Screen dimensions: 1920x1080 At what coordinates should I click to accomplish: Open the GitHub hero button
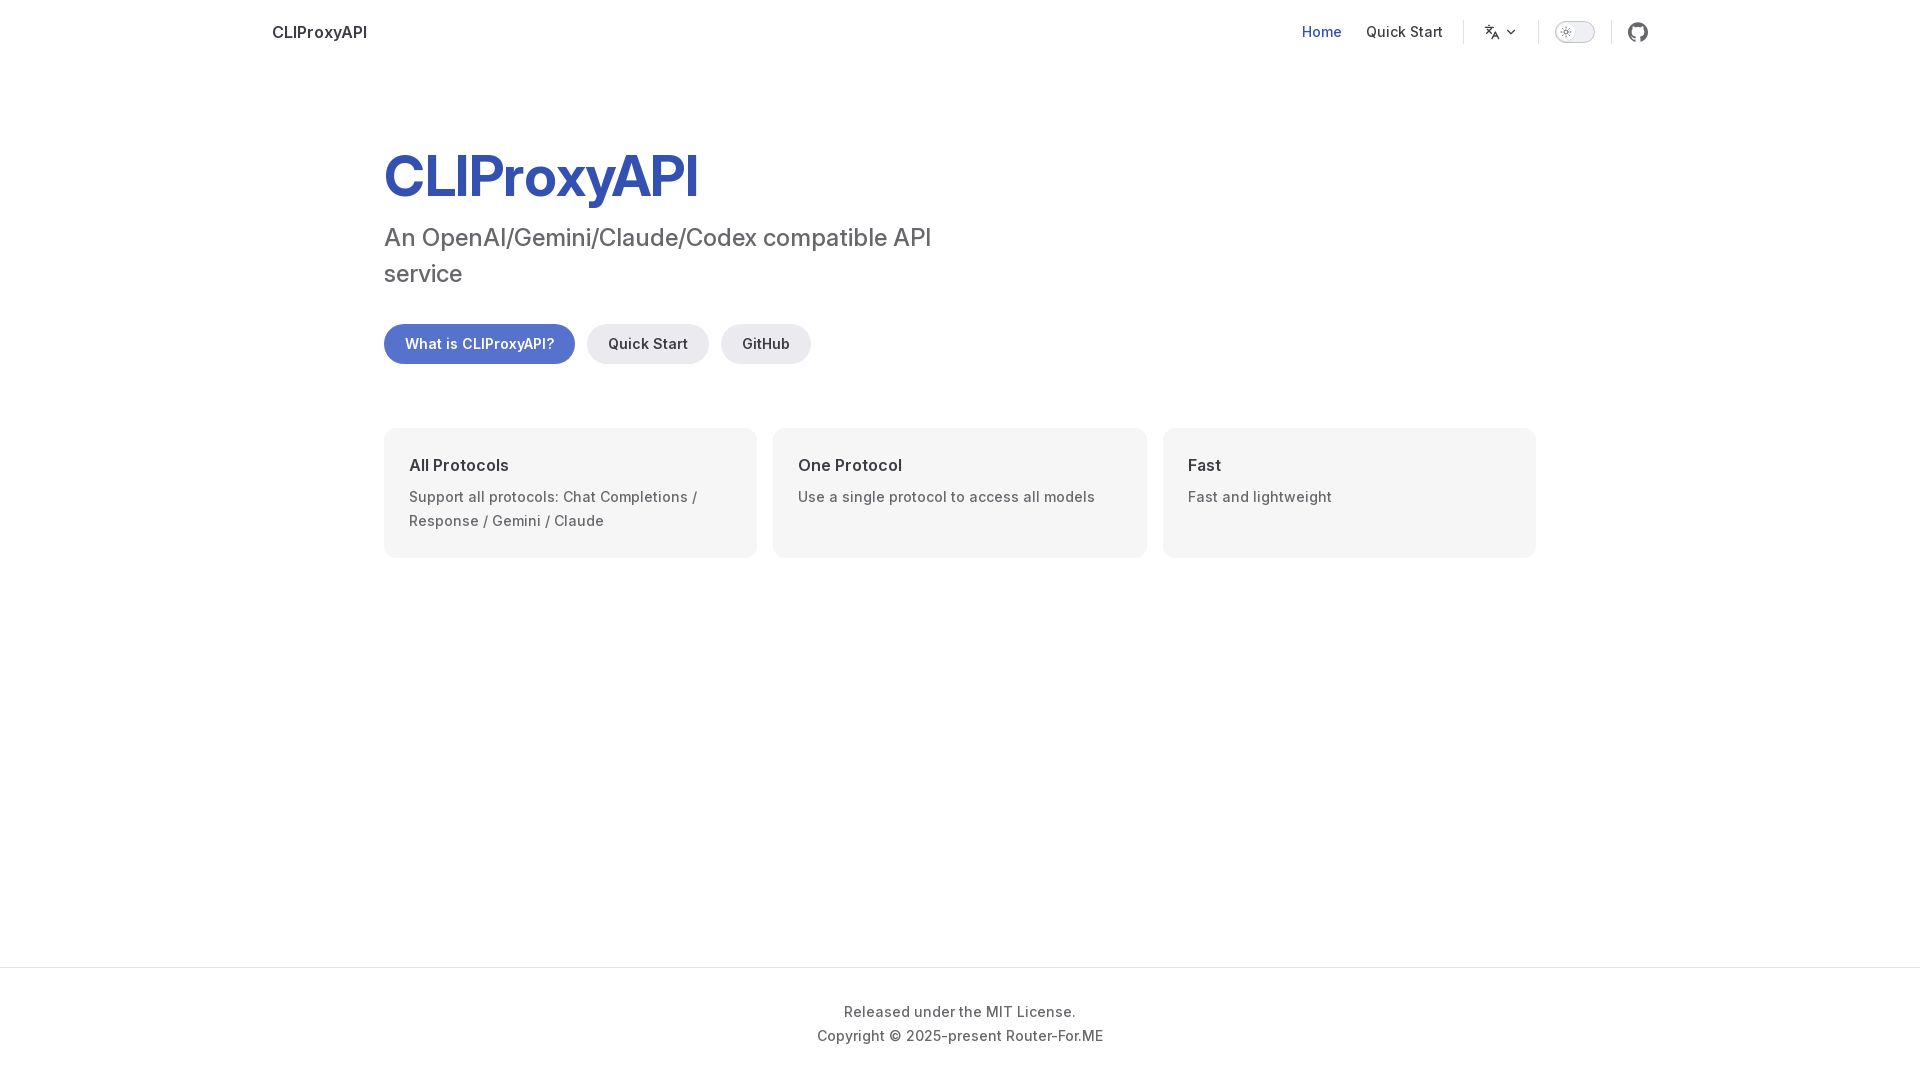click(x=766, y=344)
